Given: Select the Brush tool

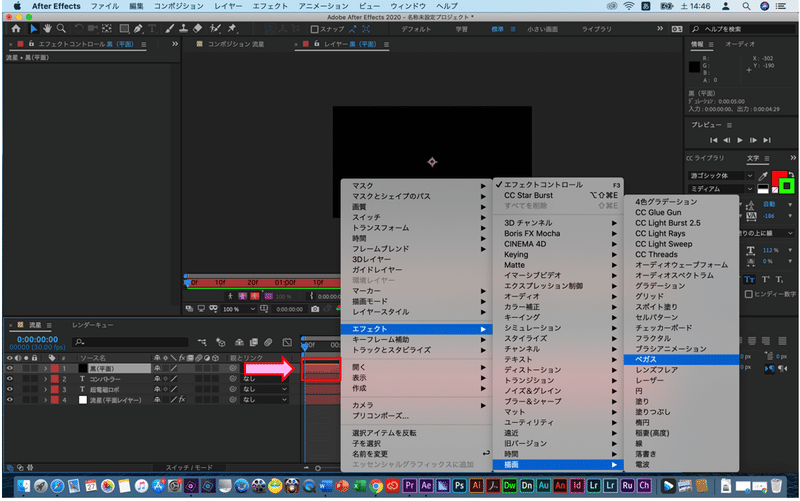Looking at the screenshot, I should click(x=169, y=29).
